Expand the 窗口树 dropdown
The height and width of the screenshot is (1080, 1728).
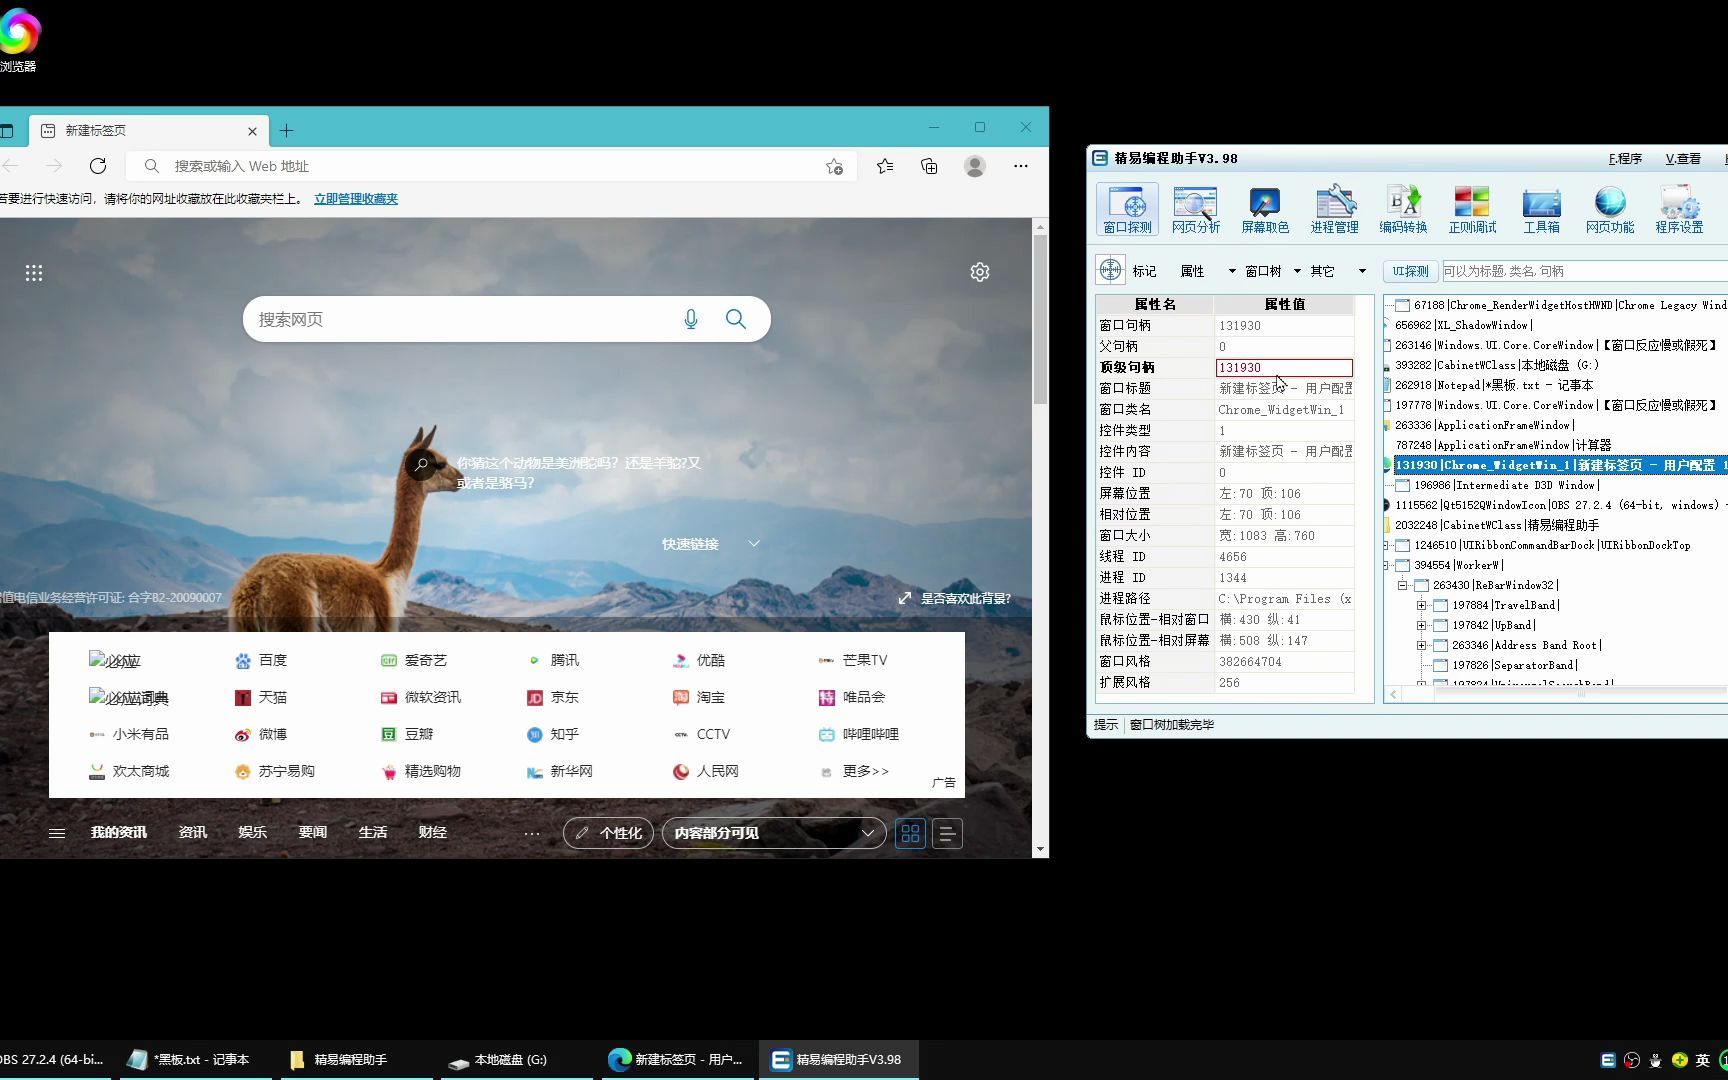1297,271
